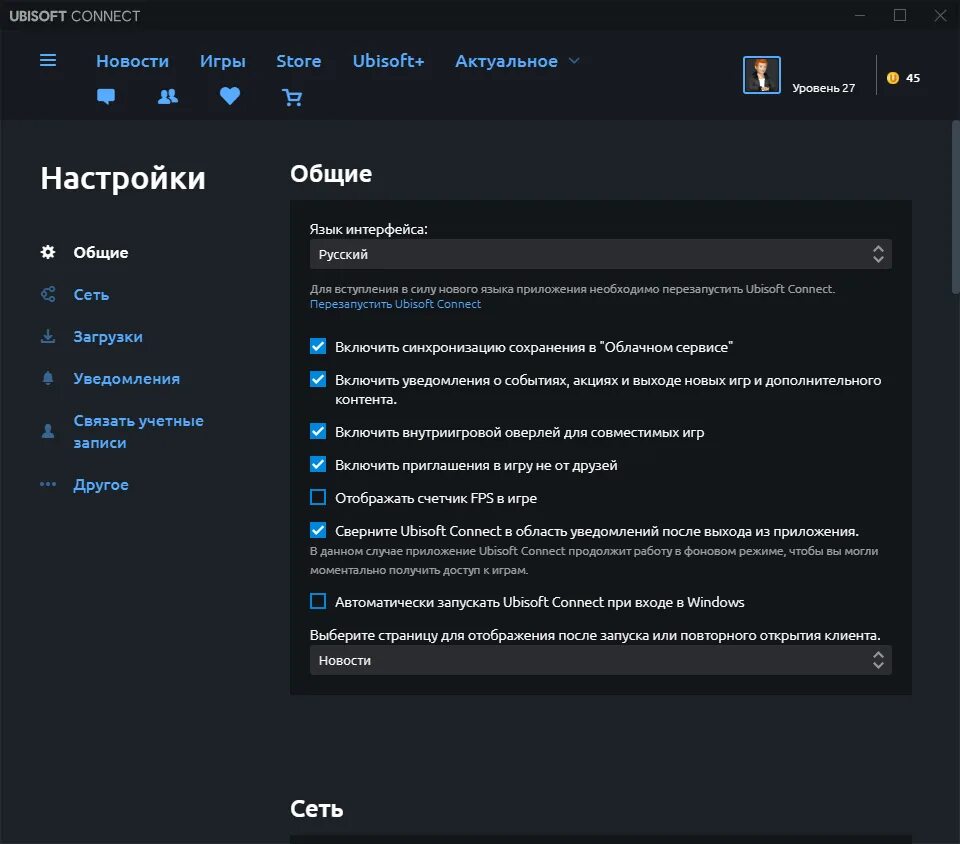Click the 45 units balance

coord(912,78)
